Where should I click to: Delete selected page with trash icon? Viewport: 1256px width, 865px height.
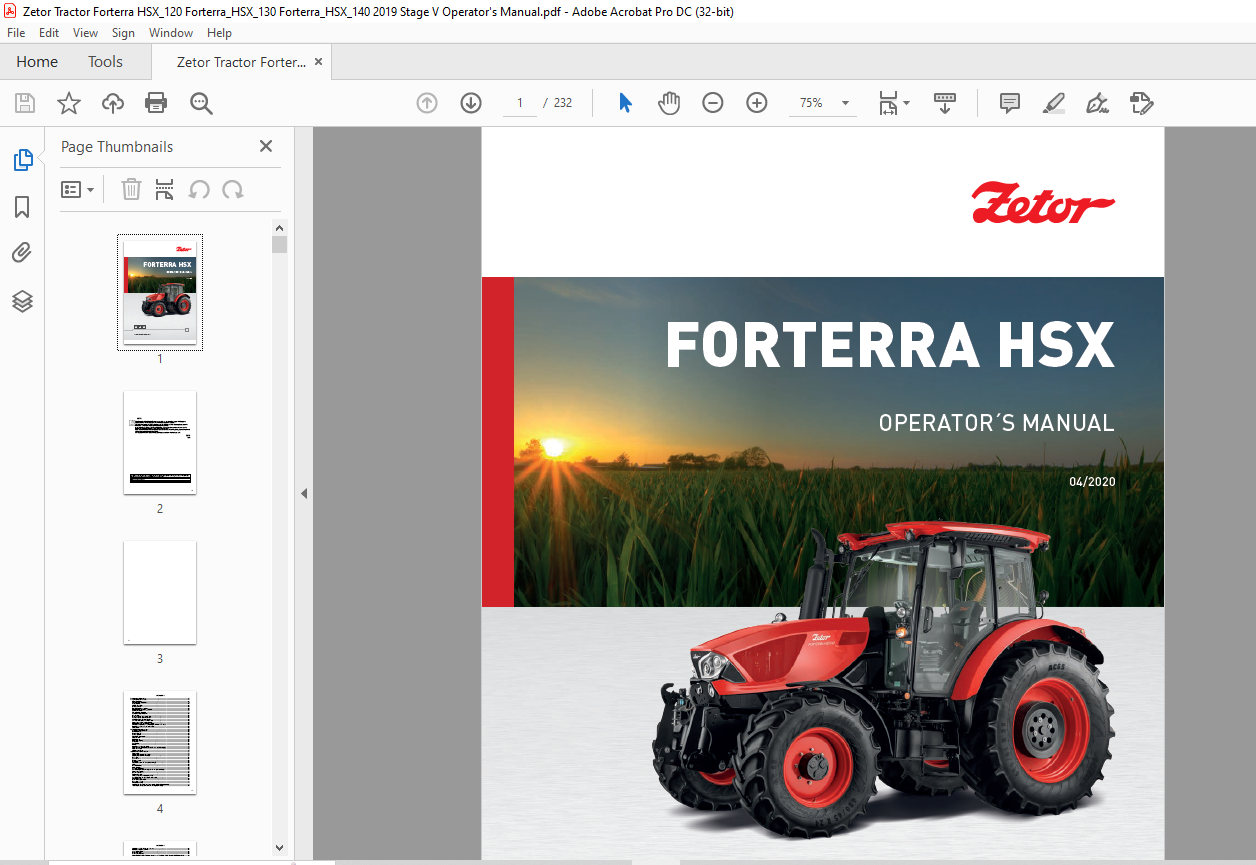pos(131,189)
